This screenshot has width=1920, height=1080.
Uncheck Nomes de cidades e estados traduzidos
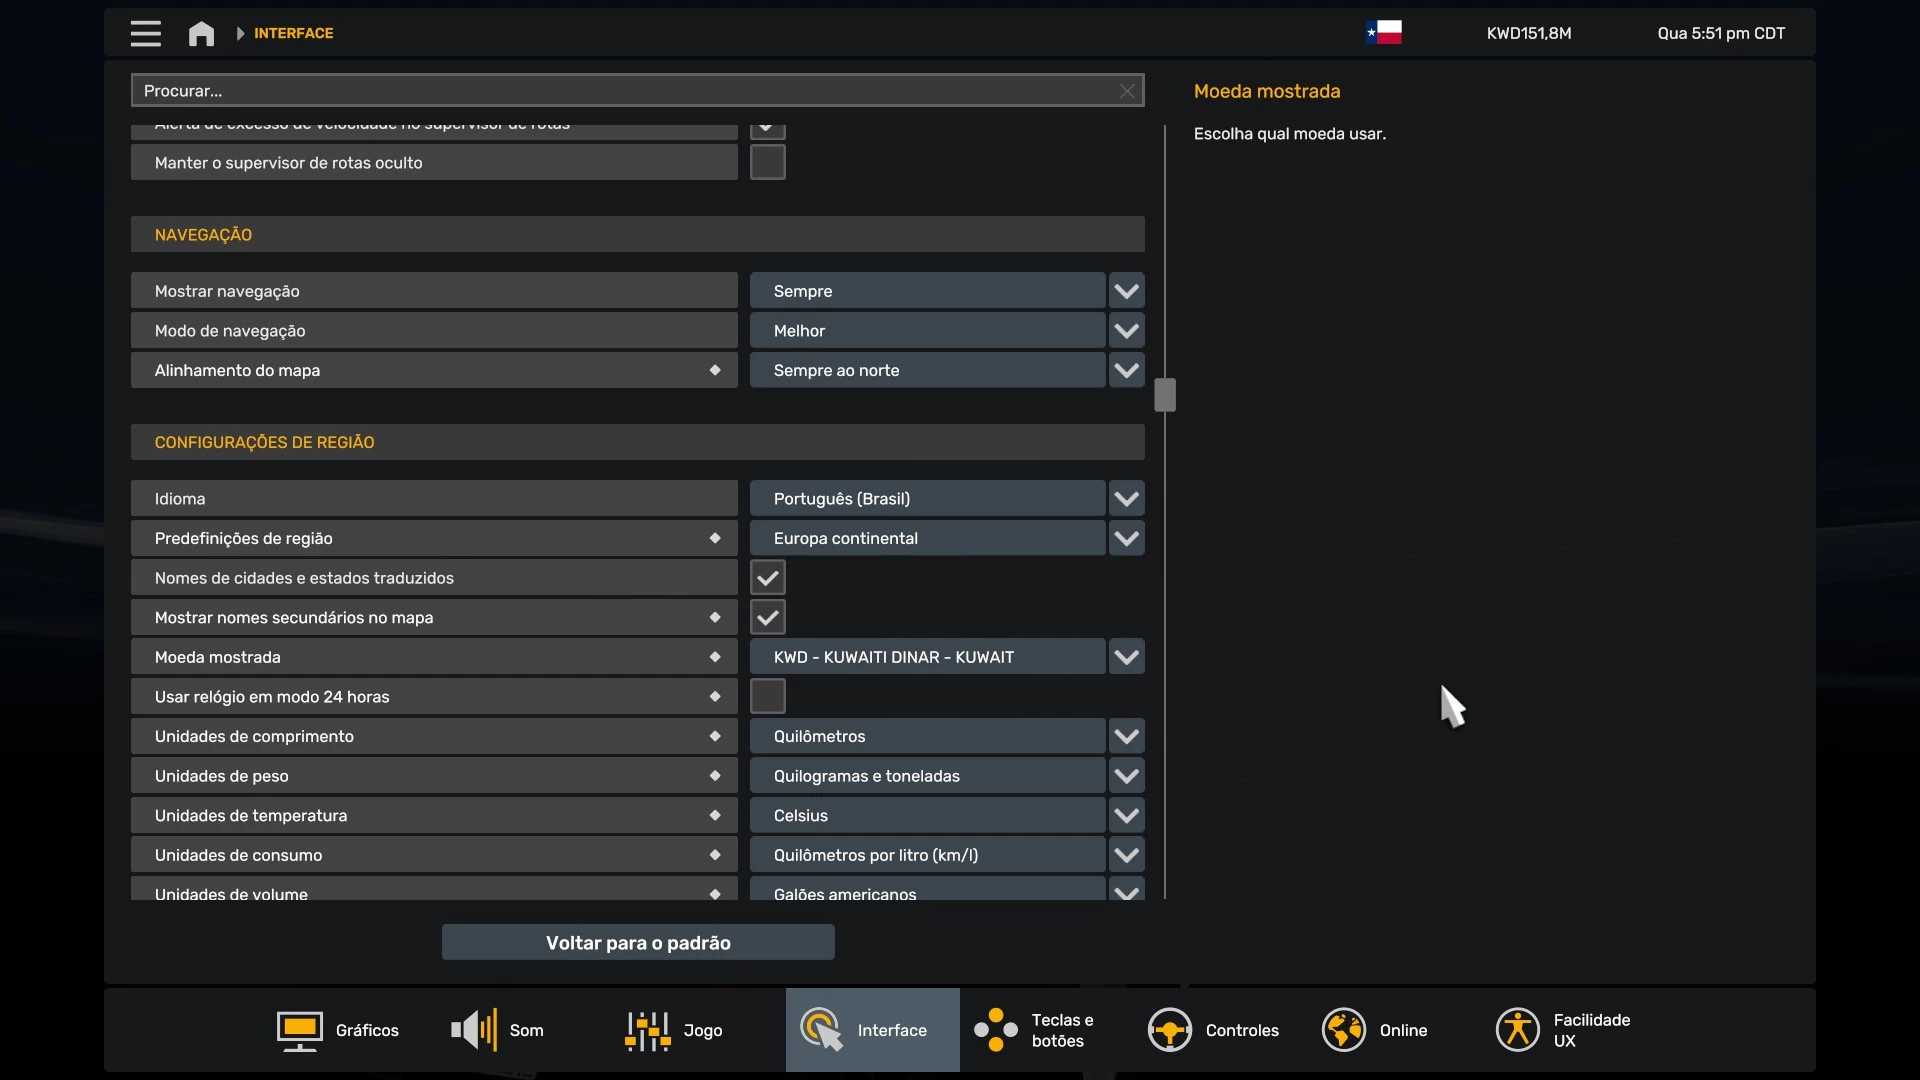767,577
